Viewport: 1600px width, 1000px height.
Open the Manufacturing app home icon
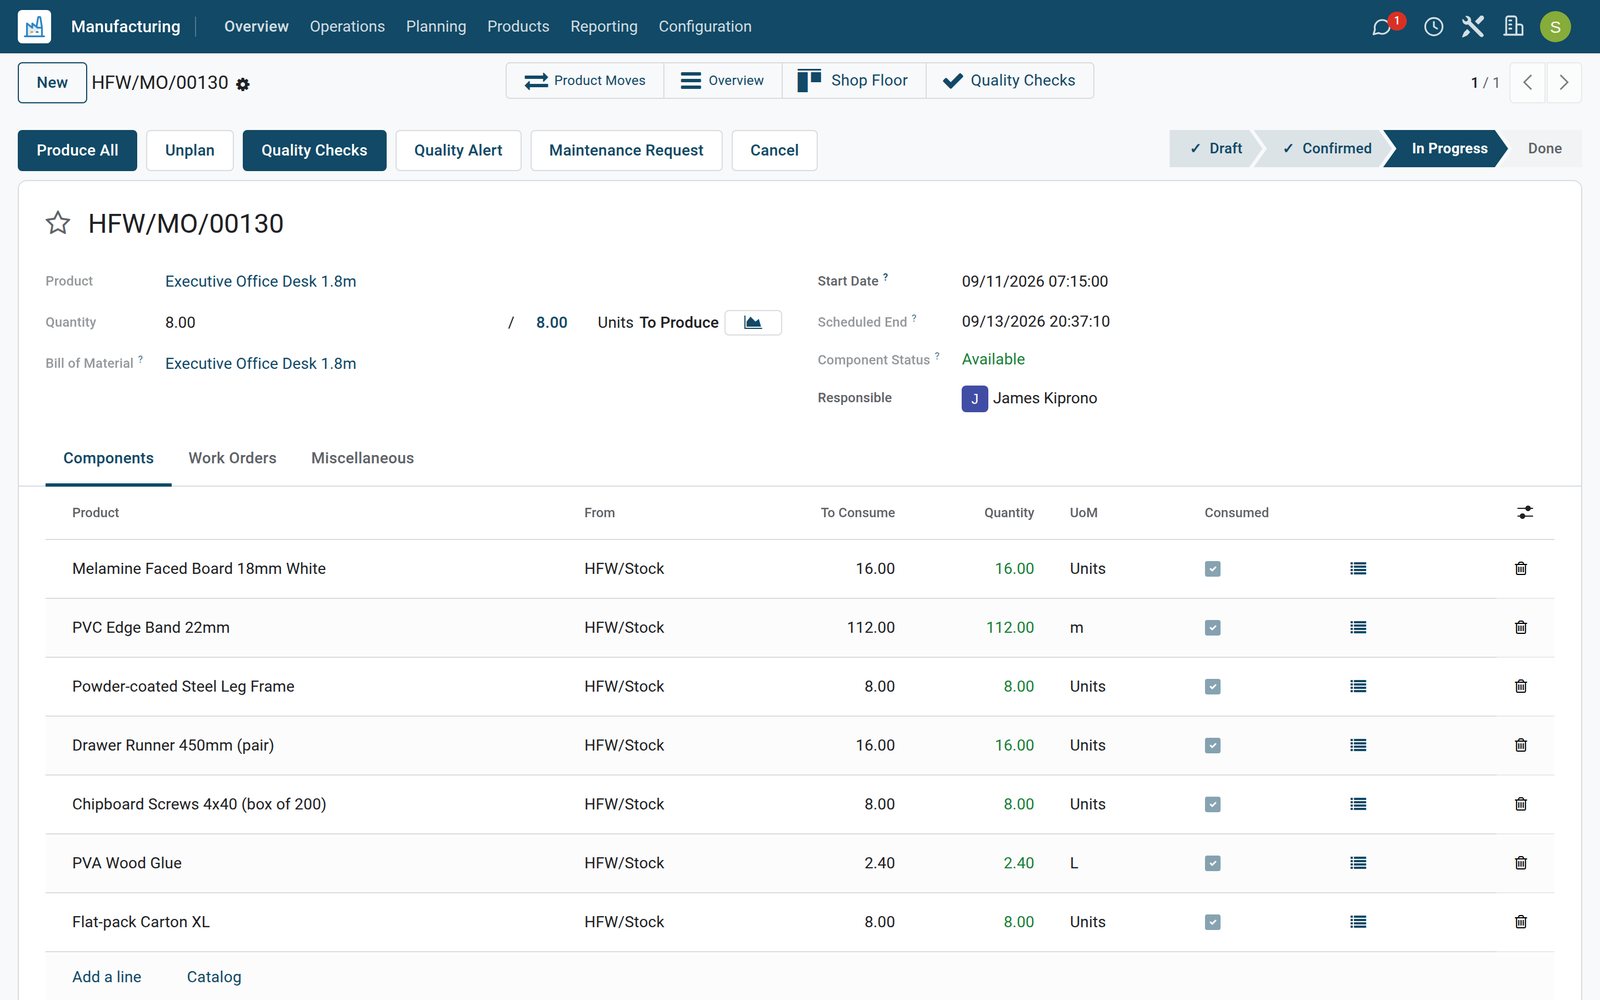tap(35, 27)
